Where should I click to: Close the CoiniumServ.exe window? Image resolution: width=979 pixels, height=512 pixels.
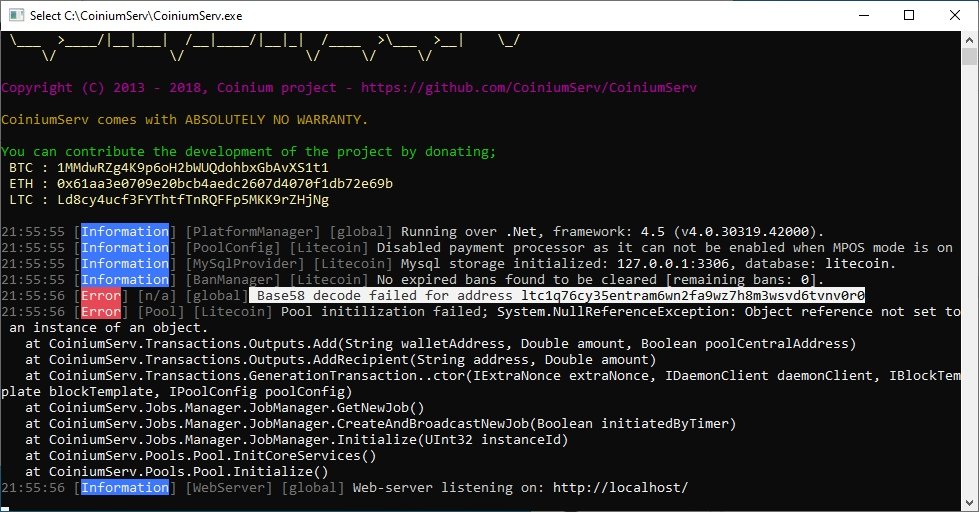click(x=955, y=15)
